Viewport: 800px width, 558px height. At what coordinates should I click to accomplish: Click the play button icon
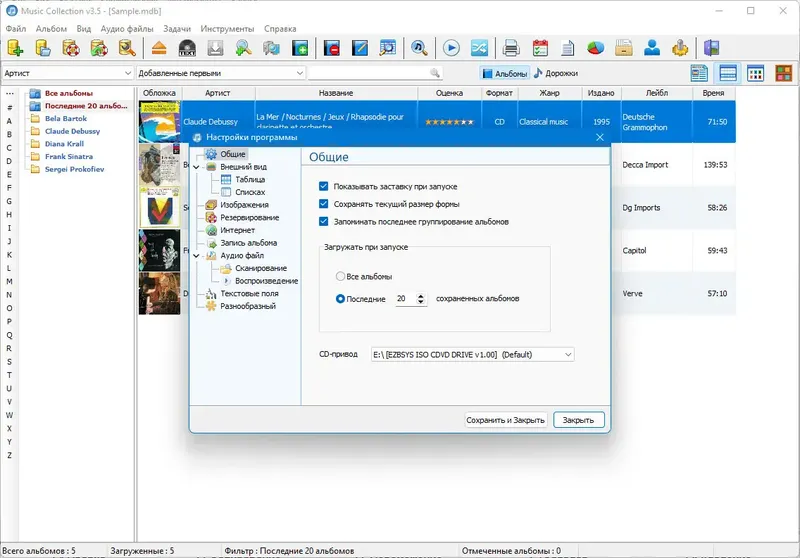451,48
